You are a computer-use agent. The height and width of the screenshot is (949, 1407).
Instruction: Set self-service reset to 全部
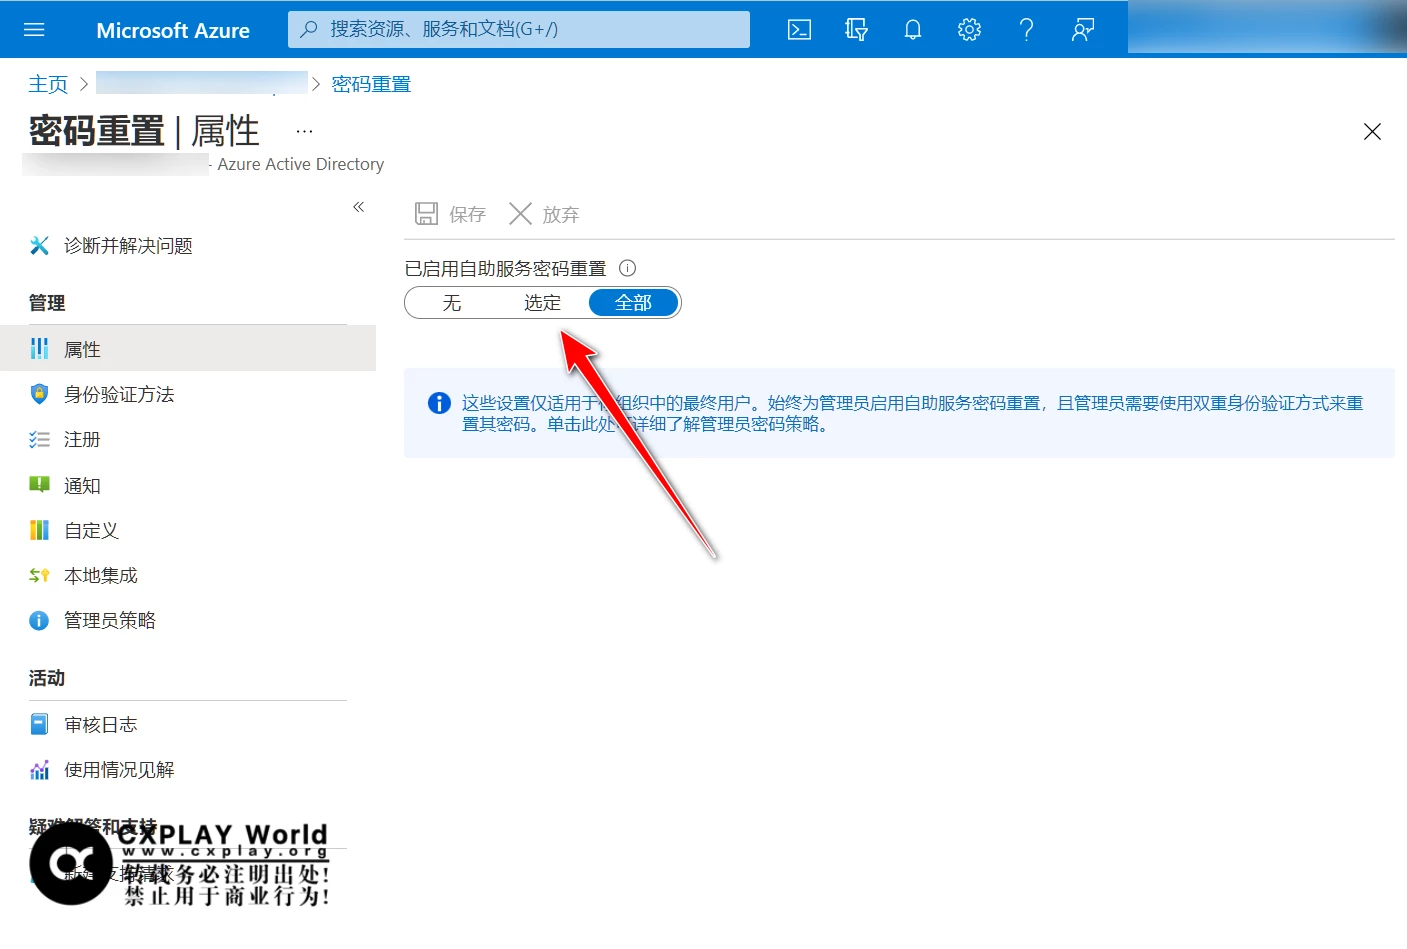(633, 303)
